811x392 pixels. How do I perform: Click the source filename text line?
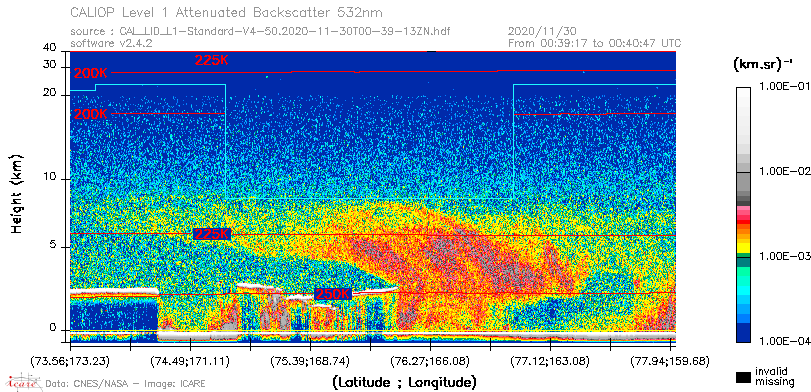(260, 32)
